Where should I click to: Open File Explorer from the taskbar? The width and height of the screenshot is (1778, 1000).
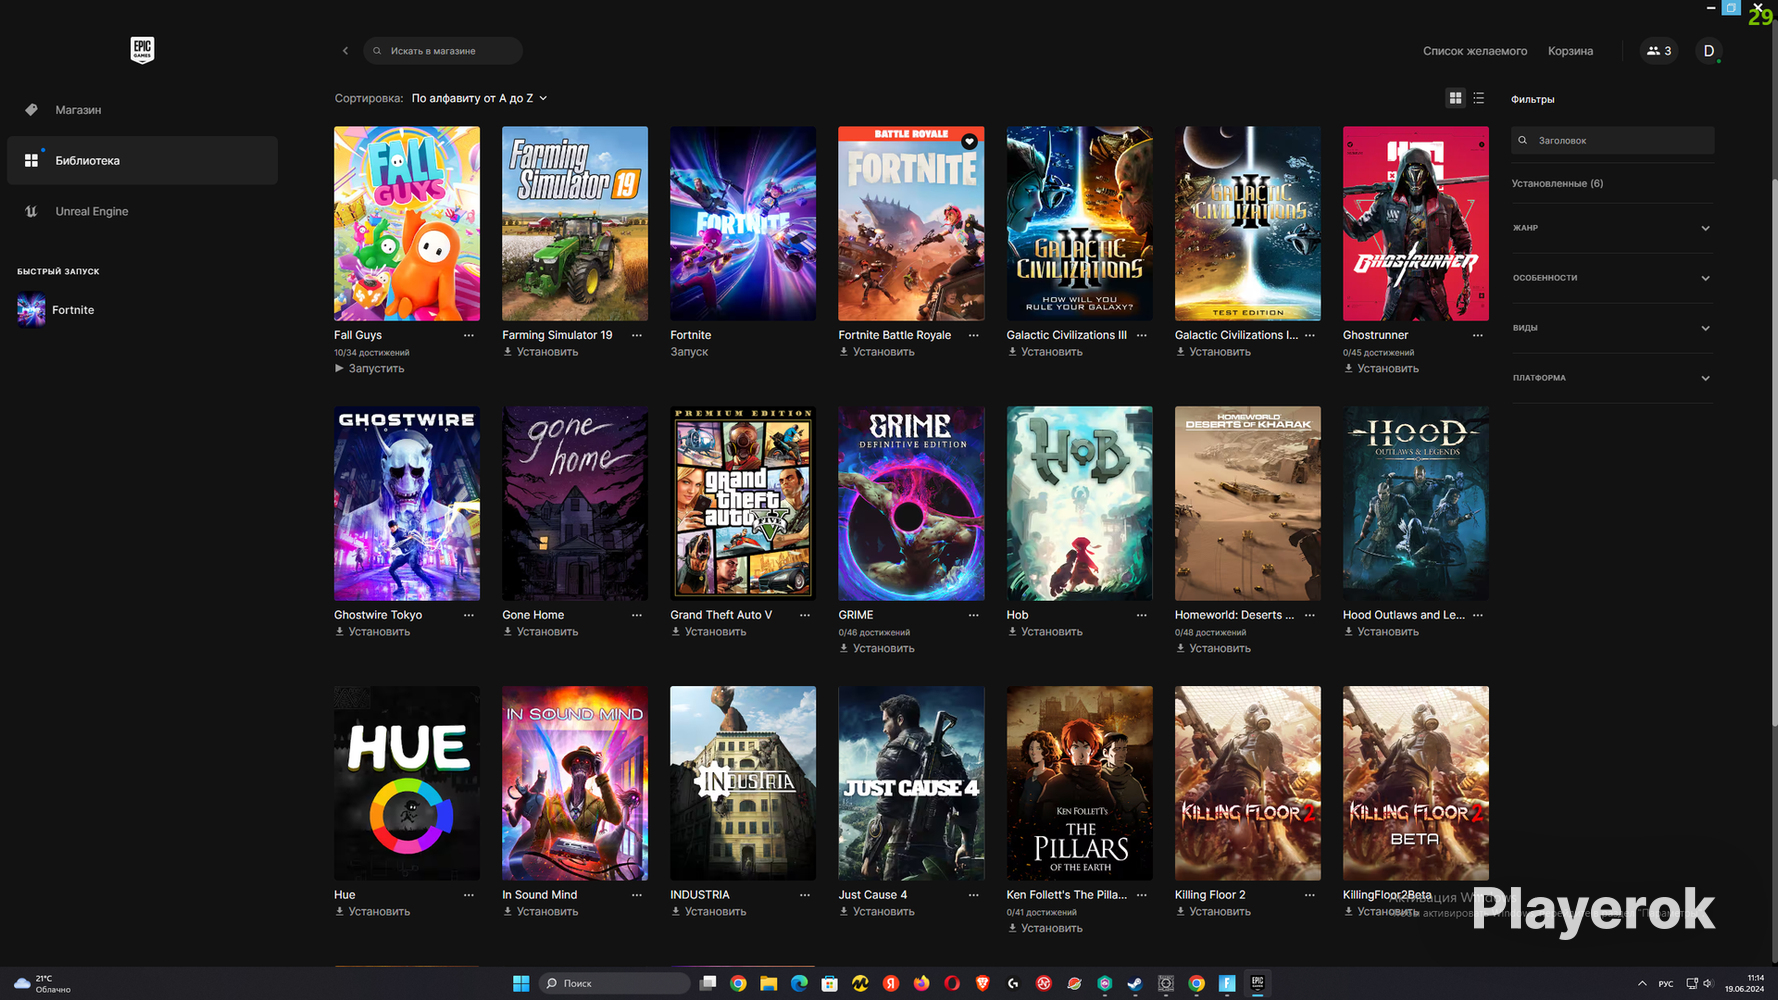[x=768, y=983]
